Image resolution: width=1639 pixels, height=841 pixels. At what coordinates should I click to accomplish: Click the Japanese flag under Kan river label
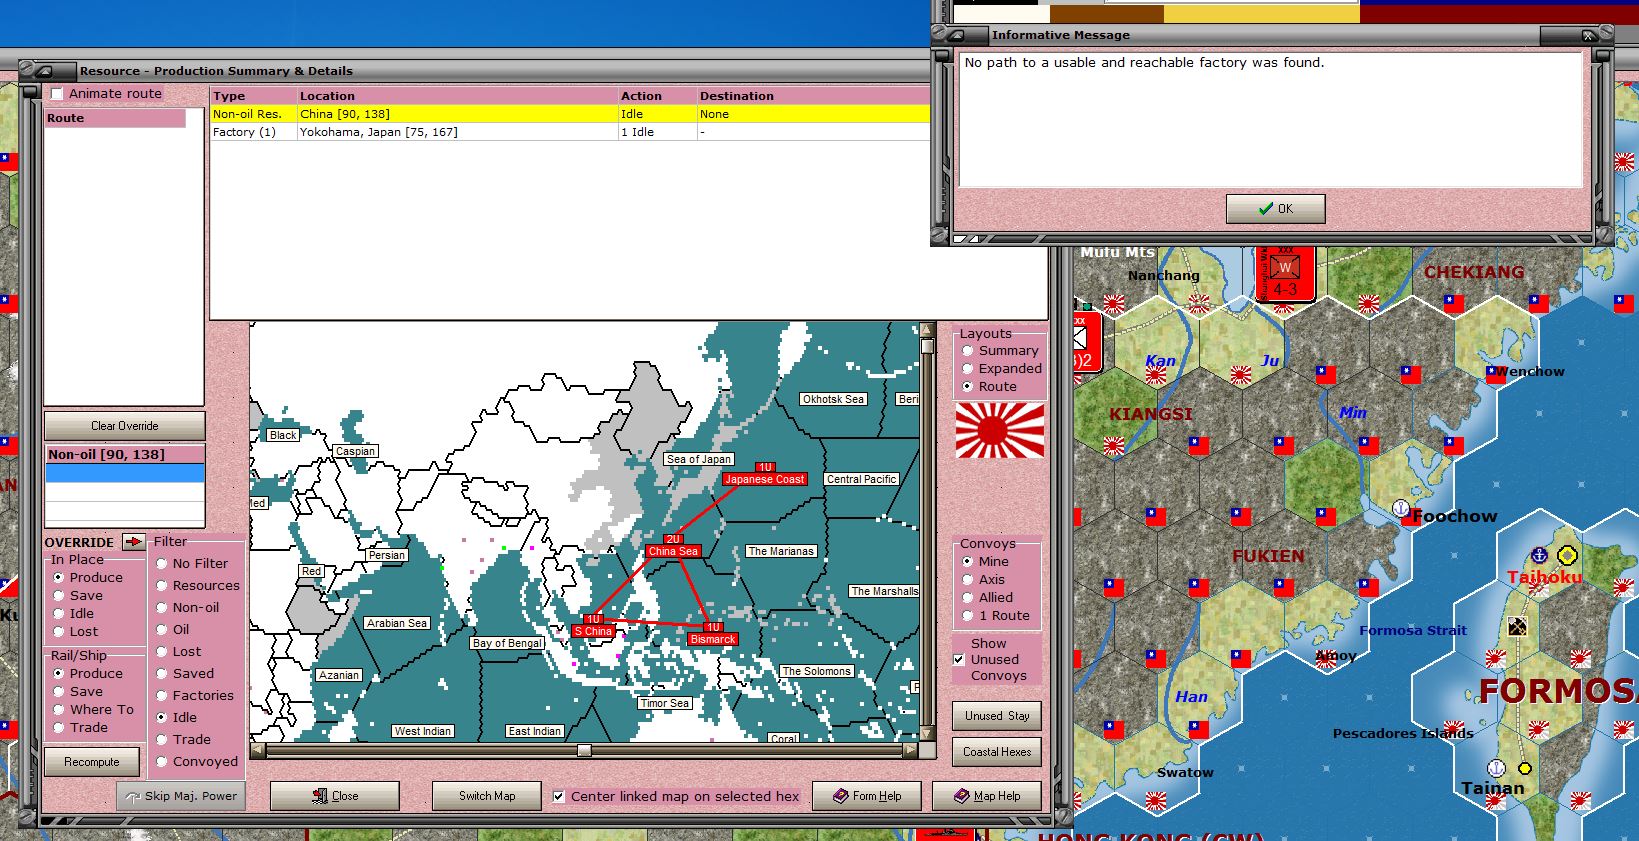point(1156,376)
